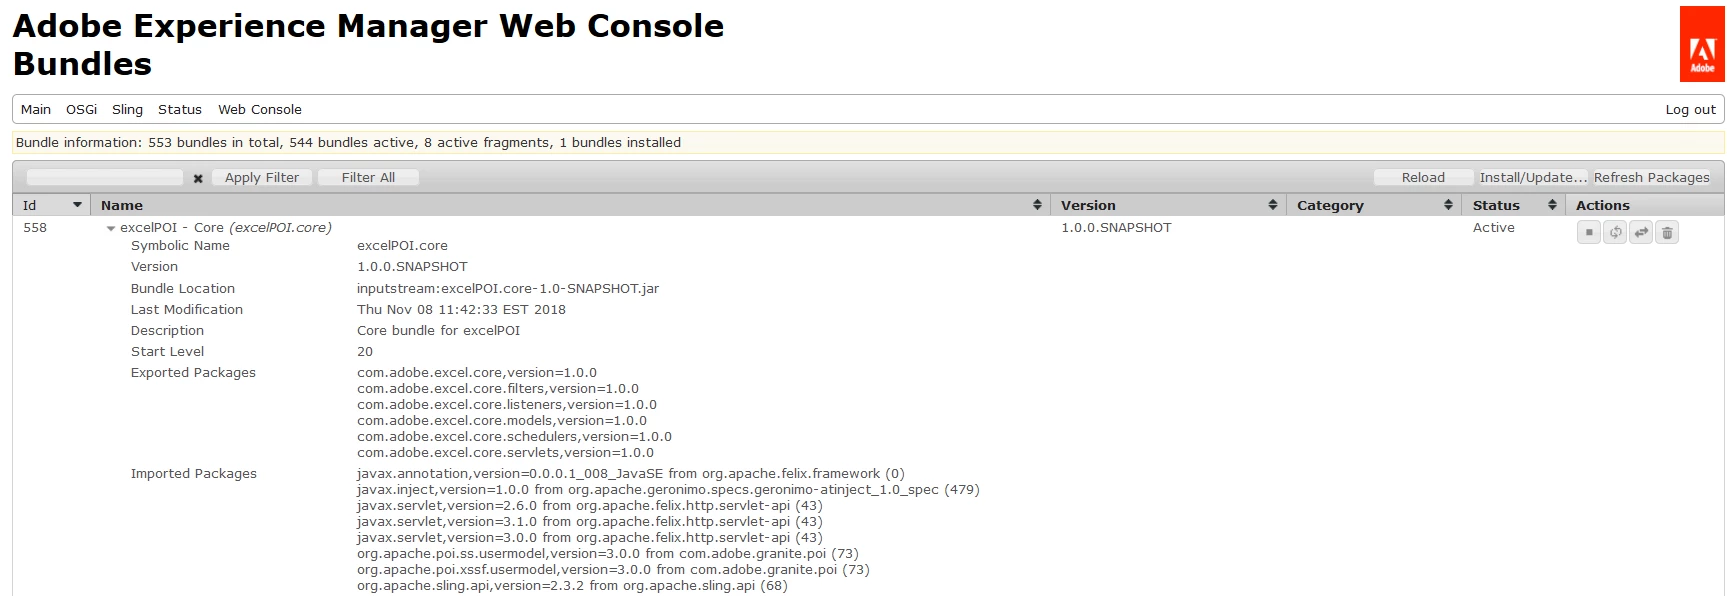
Task: Open the excelPOI - Core bundle link
Action: click(x=226, y=228)
